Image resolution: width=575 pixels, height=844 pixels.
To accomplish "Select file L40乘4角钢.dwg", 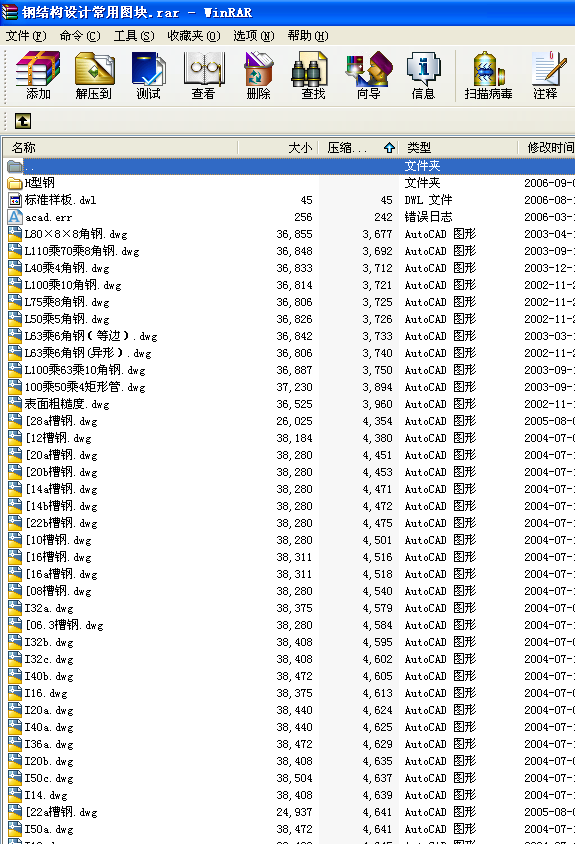I will click(67, 268).
